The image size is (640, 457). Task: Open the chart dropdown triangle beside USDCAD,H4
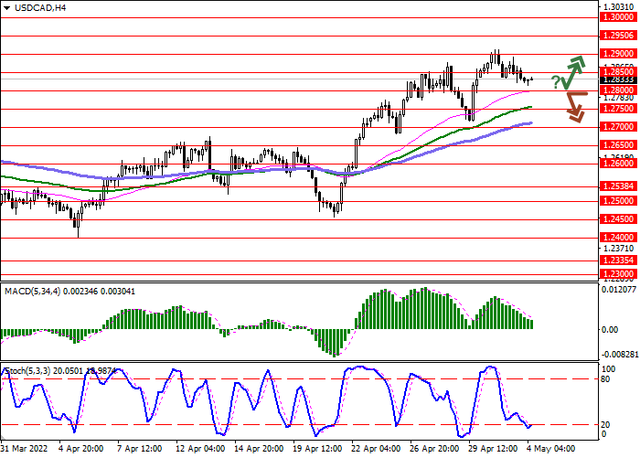coord(7,8)
